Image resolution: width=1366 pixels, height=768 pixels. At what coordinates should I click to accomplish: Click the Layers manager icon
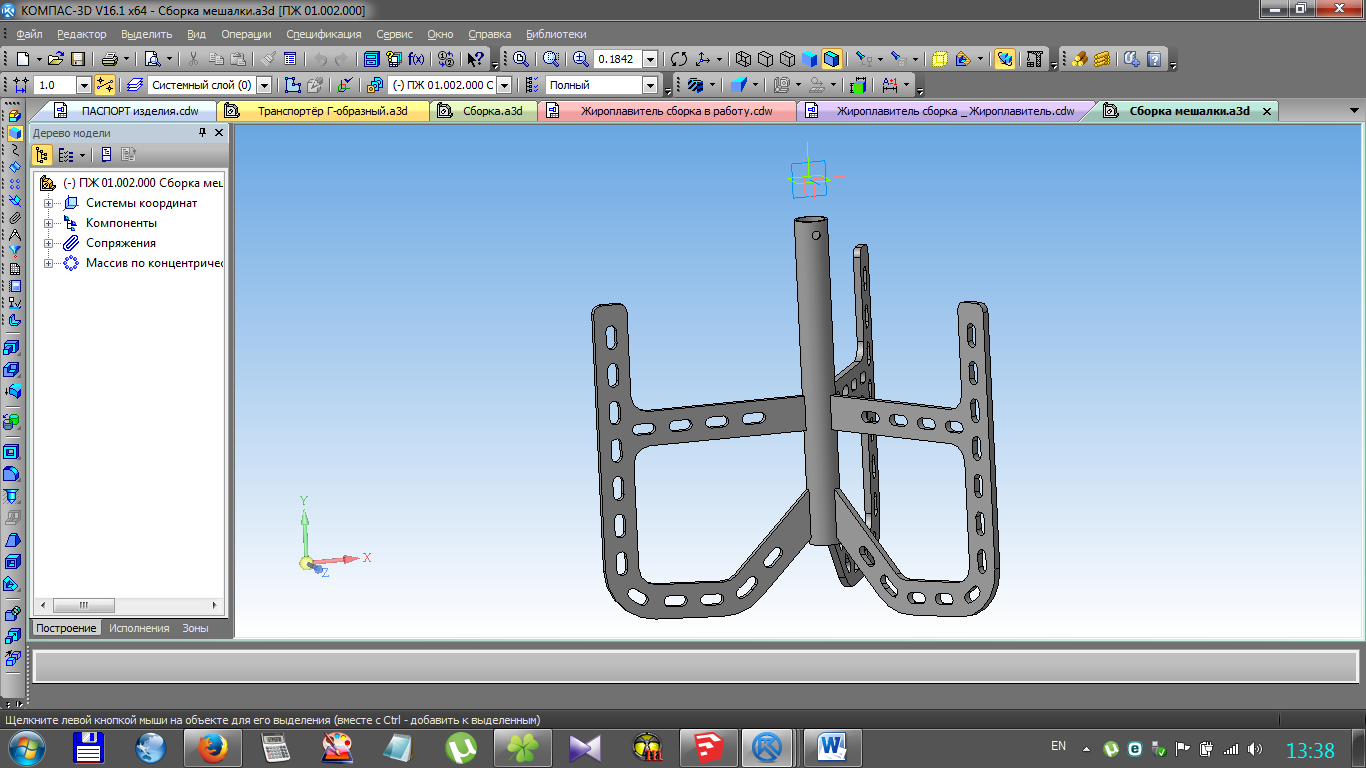pyautogui.click(x=135, y=85)
